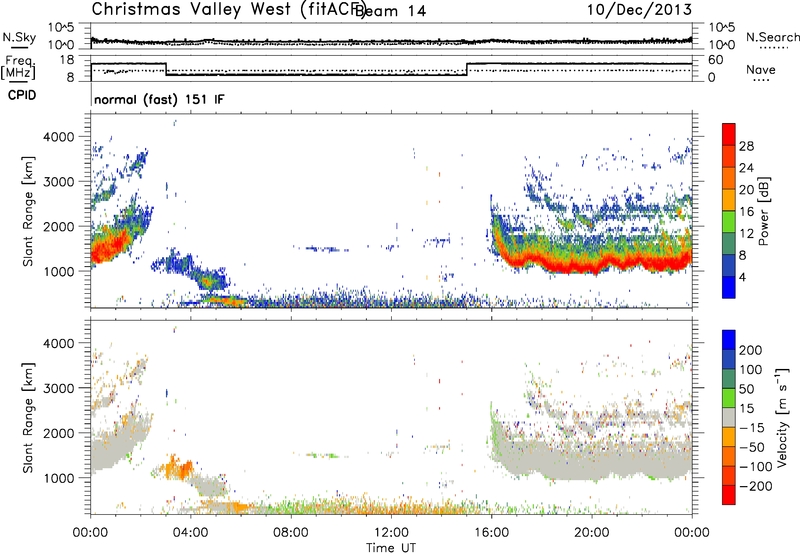Click the '04:00' time axis tick
800x554 pixels.
point(191,533)
